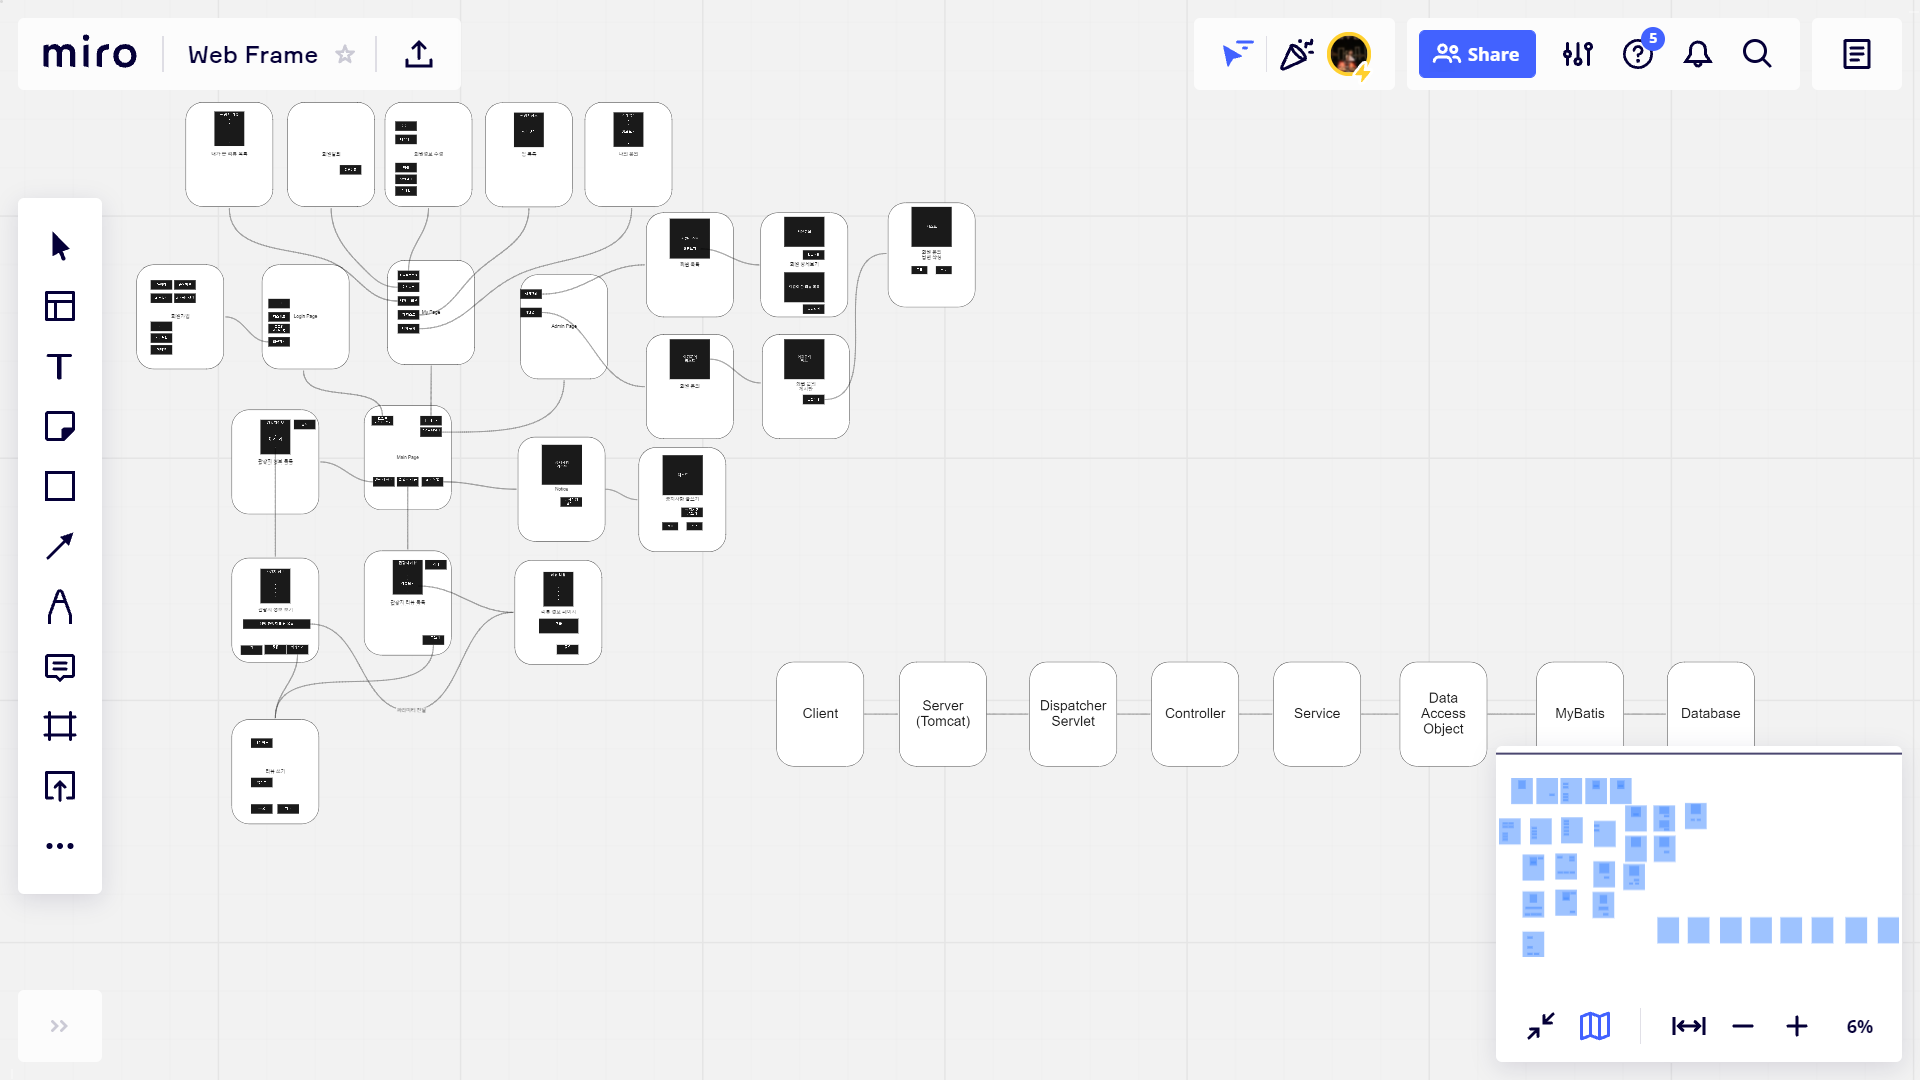
Task: Open the Web Frame board title
Action: 253,55
